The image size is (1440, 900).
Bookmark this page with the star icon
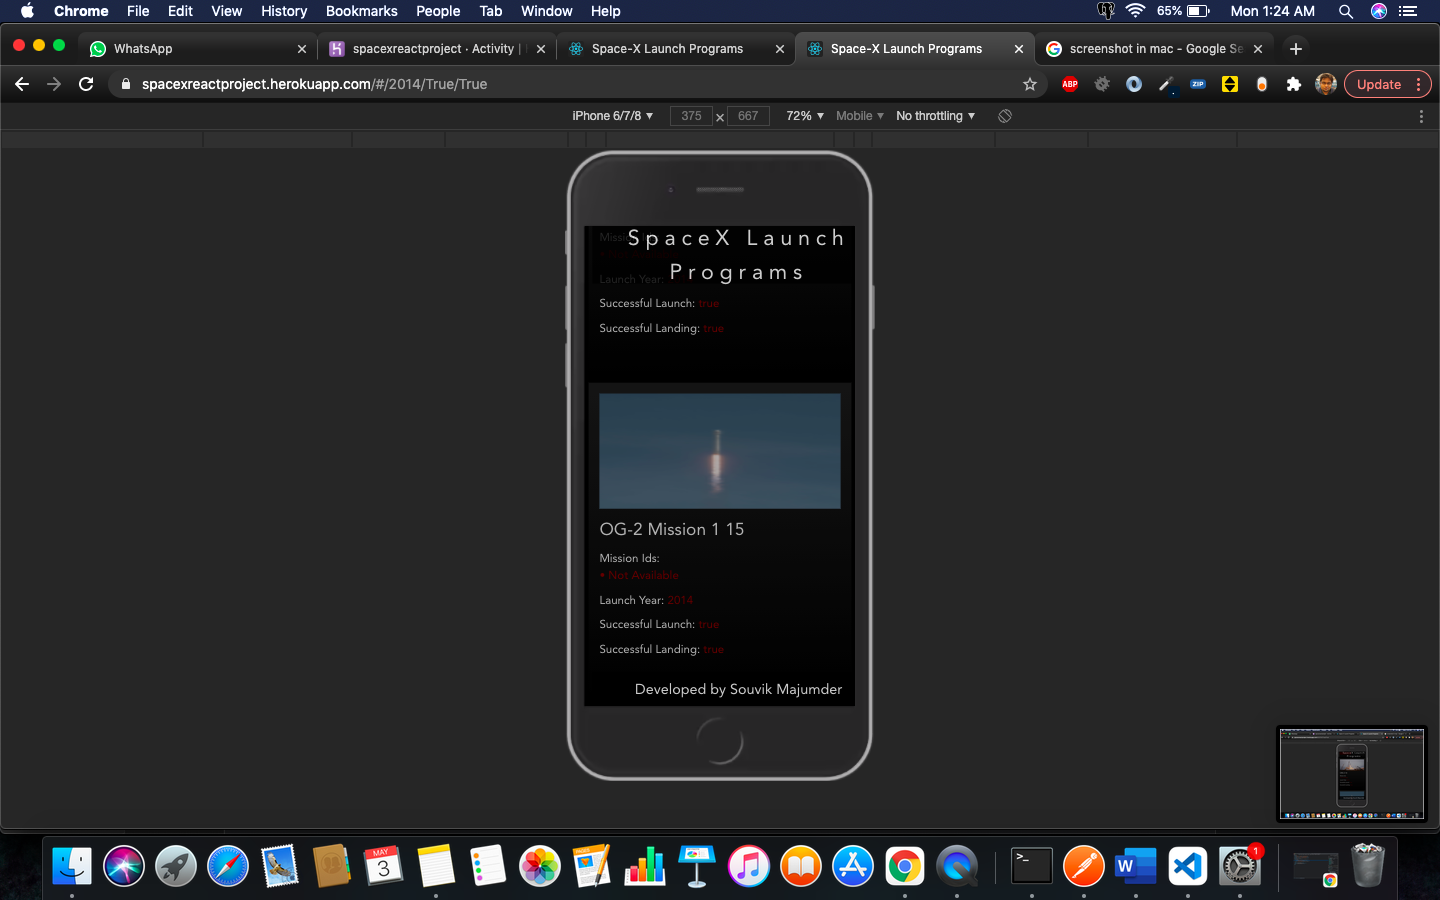1030,84
